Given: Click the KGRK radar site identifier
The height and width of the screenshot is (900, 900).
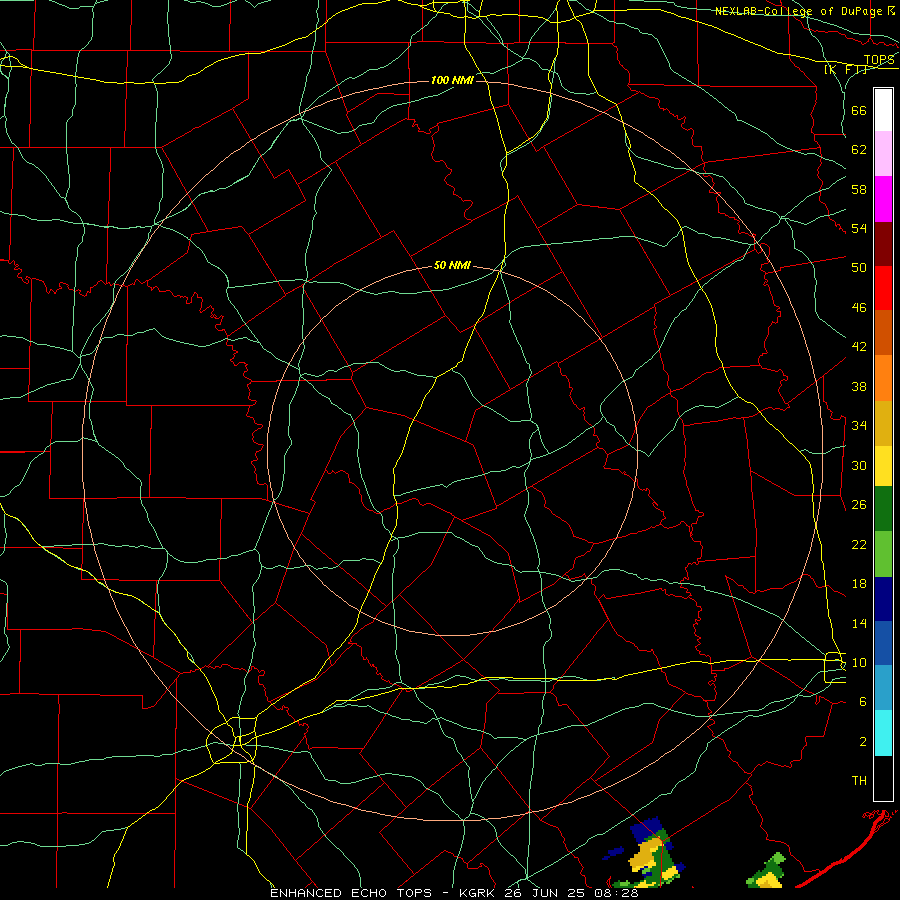Looking at the screenshot, I should pos(477,893).
